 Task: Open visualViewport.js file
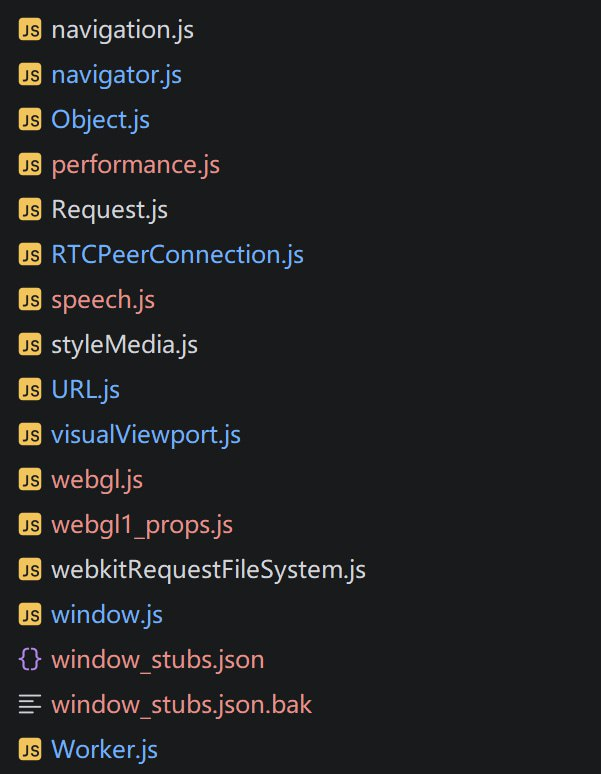[145, 435]
